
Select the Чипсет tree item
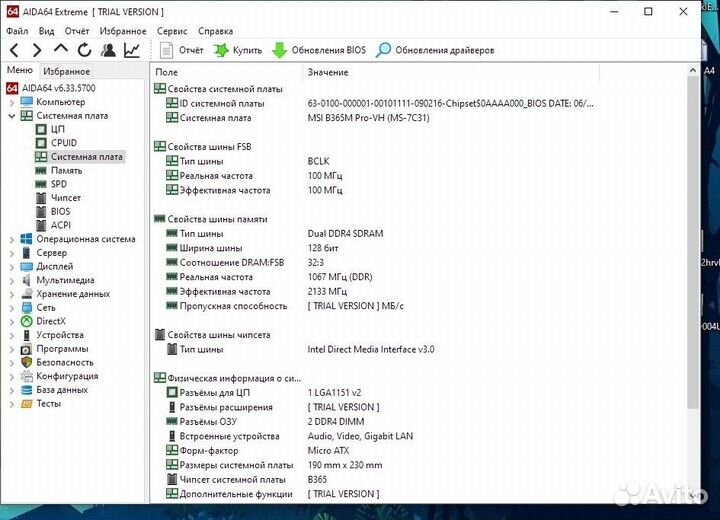(66, 198)
